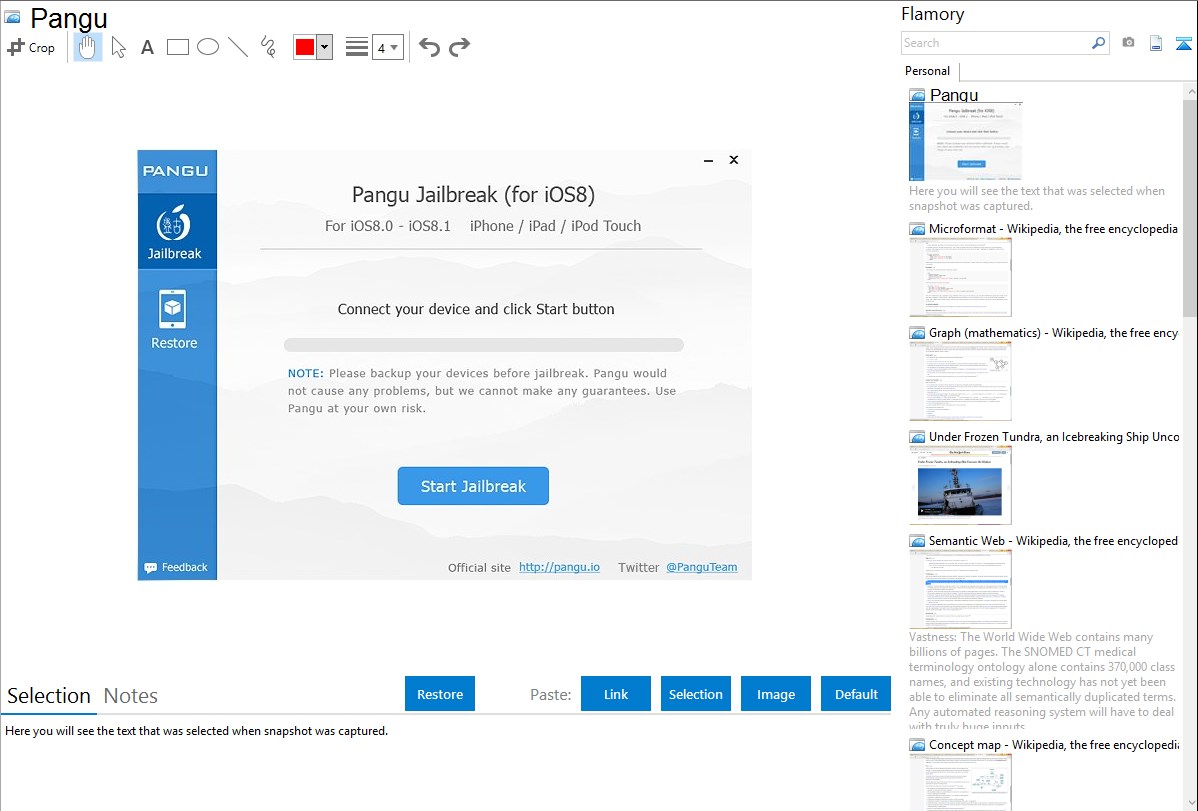
Task: Click the camera snapshot icon
Action: coord(1128,43)
